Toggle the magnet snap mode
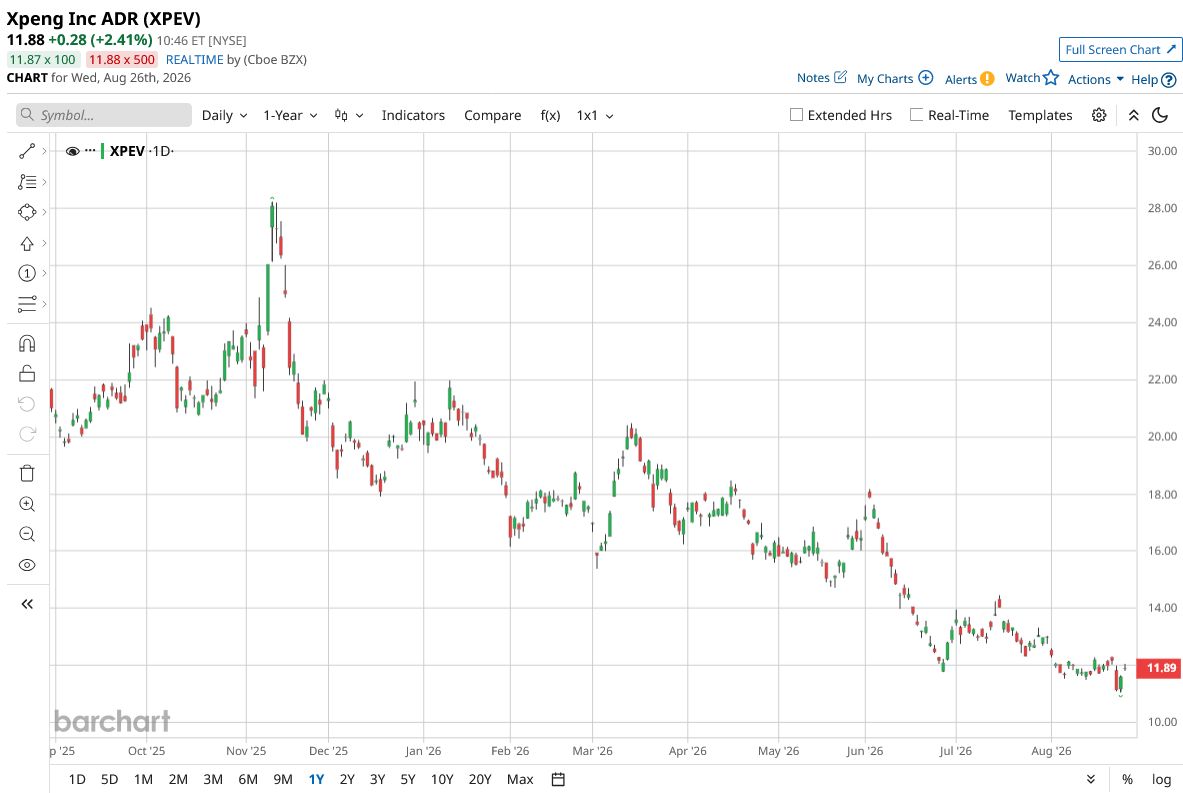The image size is (1183, 793). coord(27,344)
